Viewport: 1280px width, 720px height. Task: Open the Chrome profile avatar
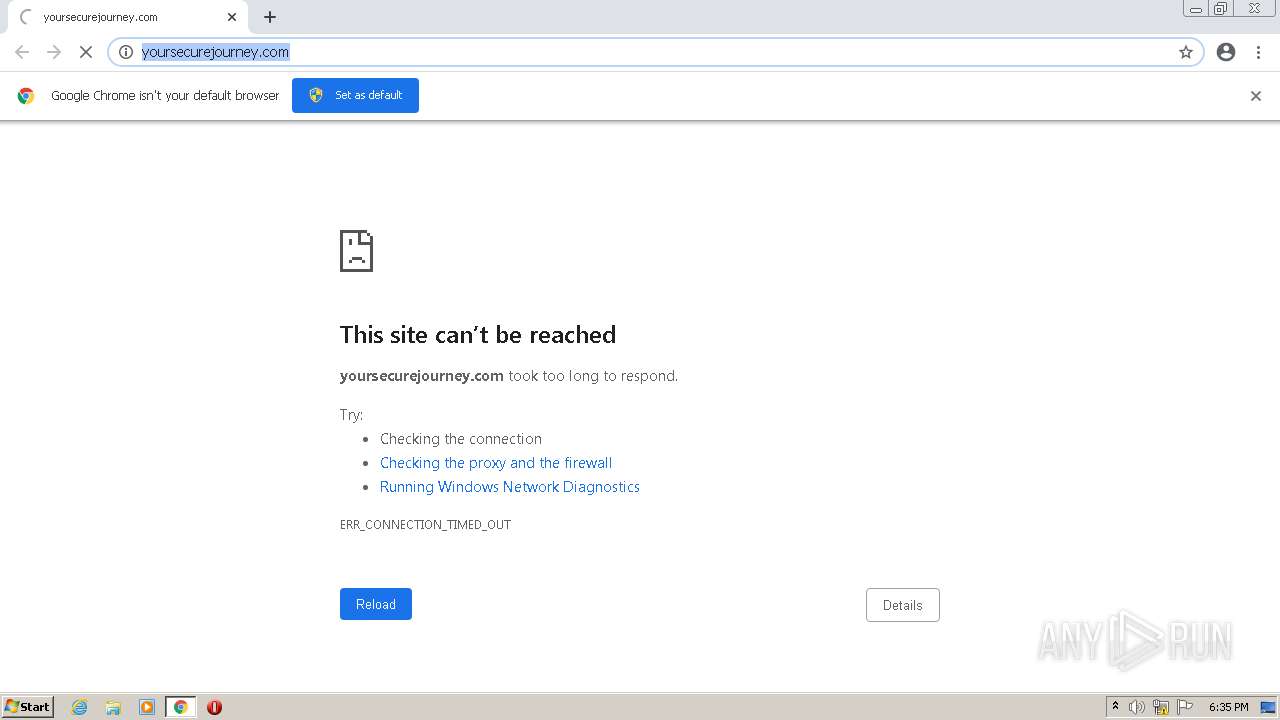point(1226,52)
